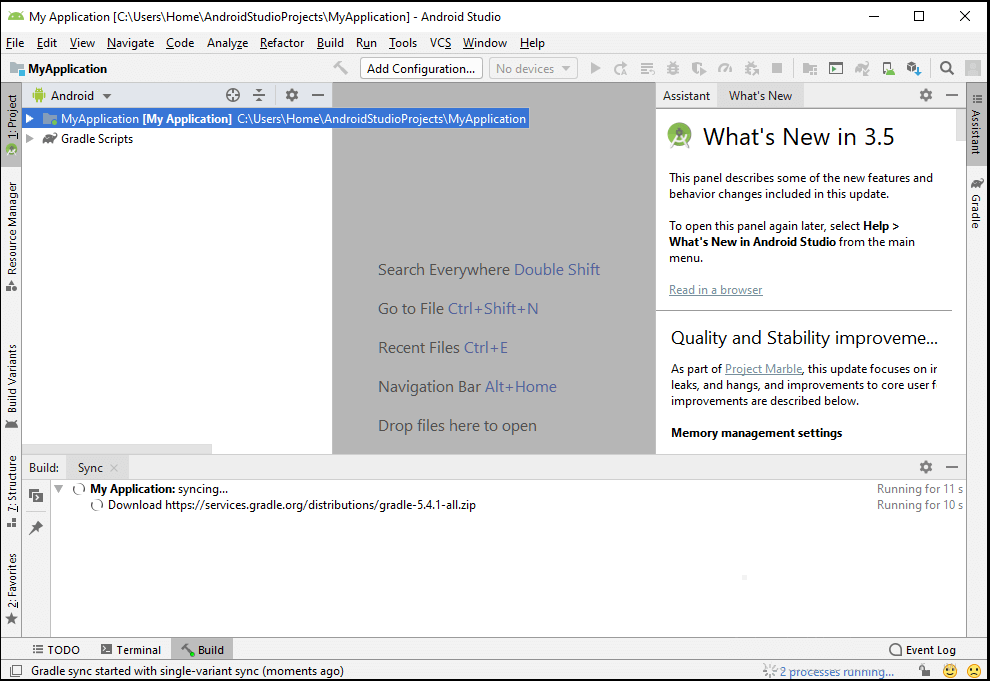The image size is (990, 681).
Task: Click Collapse All icon in Project panel
Action: tap(259, 95)
